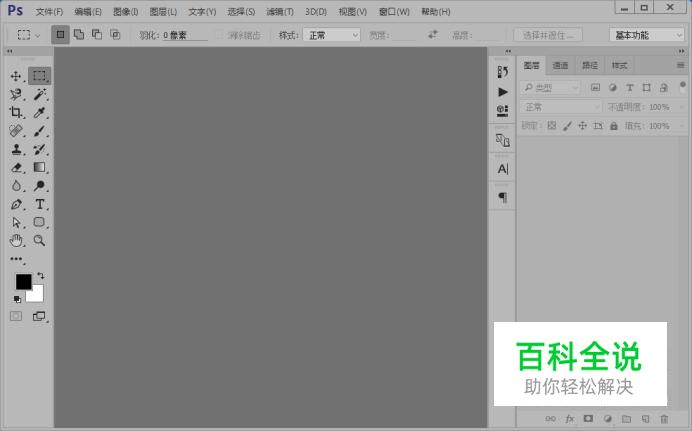This screenshot has height=431, width=692.
Task: Change the screen mode
Action: [39, 316]
